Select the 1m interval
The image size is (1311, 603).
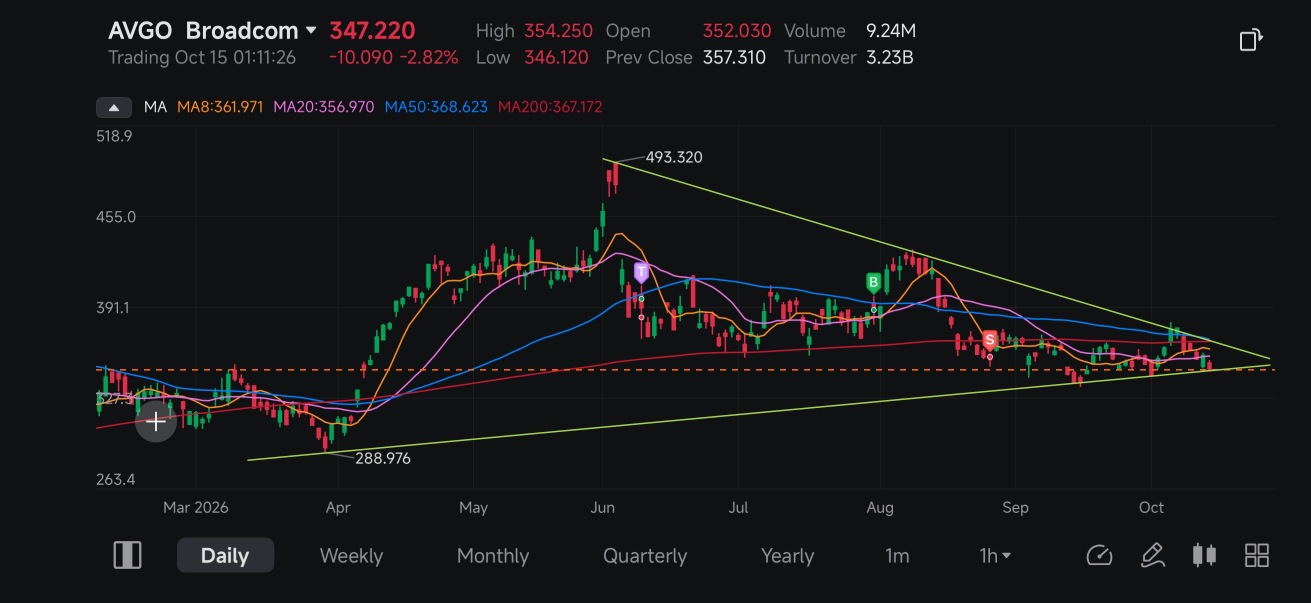pos(897,555)
